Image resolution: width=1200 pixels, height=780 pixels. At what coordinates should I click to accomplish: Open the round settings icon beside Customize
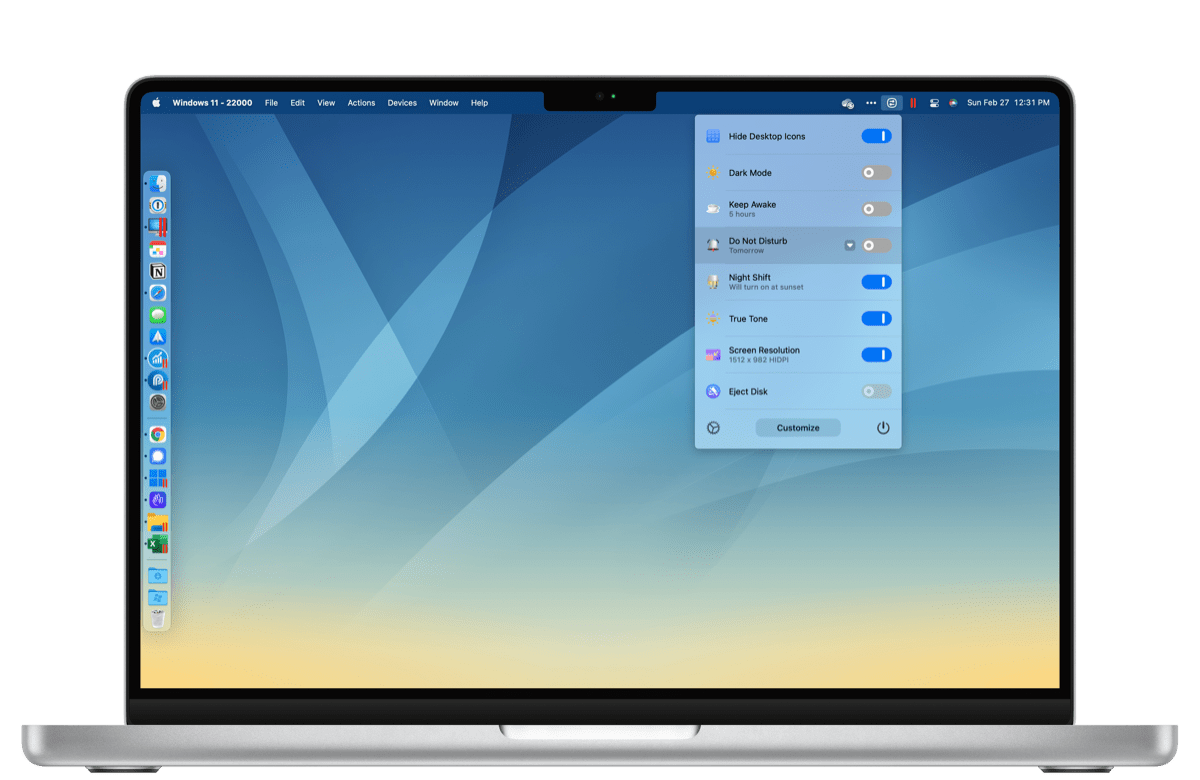(x=713, y=428)
